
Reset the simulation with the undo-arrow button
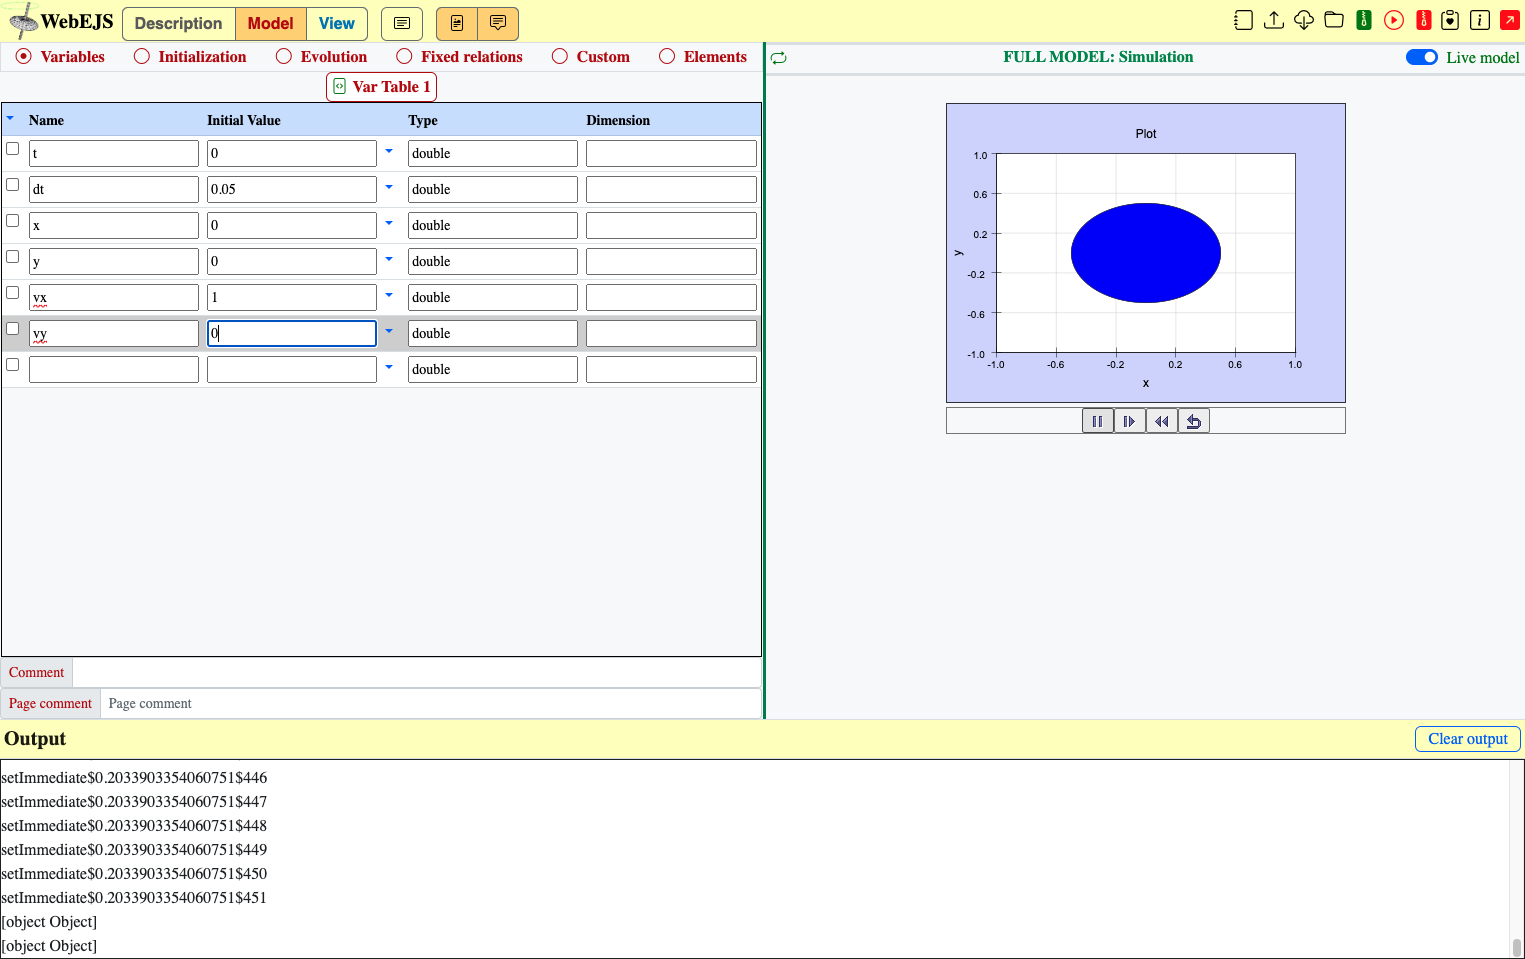coord(1193,421)
